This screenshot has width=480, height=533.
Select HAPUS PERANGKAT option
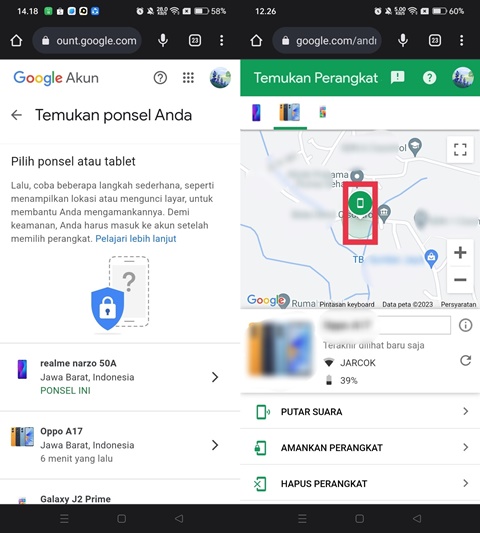[360, 483]
